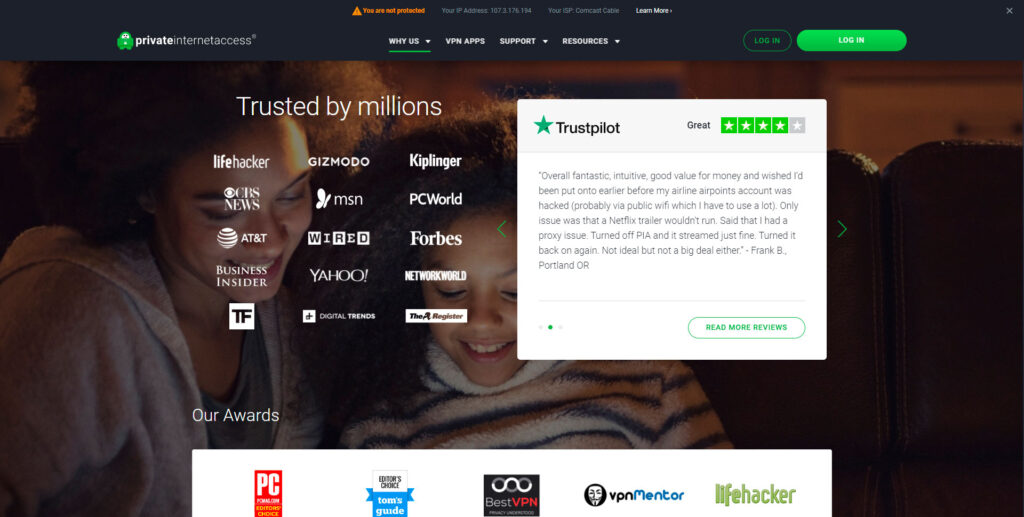Image resolution: width=1024 pixels, height=517 pixels.
Task: Select the first review carousel dot
Action: (541, 327)
